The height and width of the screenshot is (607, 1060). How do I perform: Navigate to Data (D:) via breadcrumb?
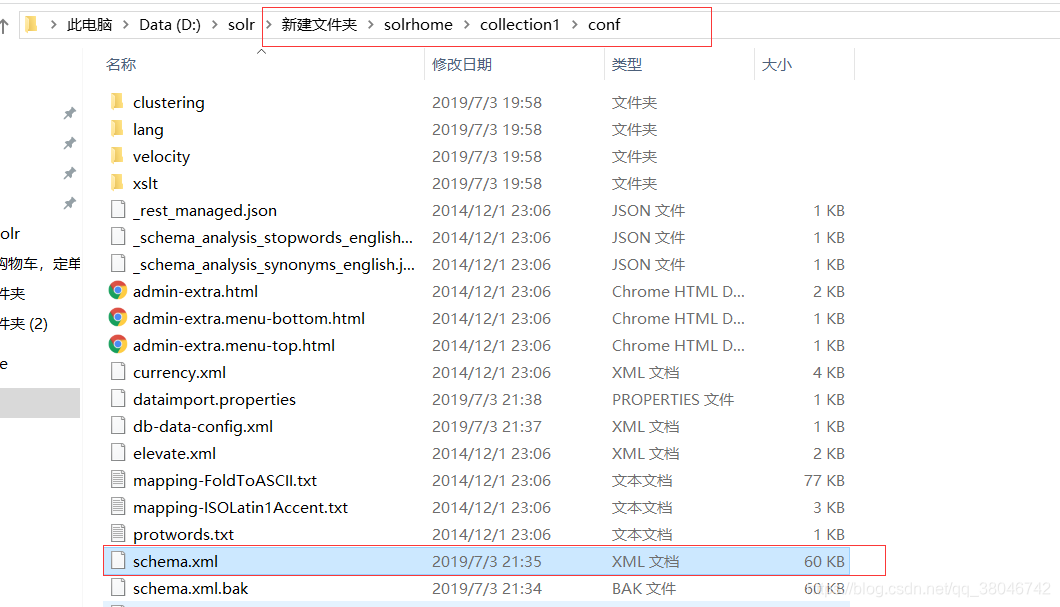coord(169,24)
